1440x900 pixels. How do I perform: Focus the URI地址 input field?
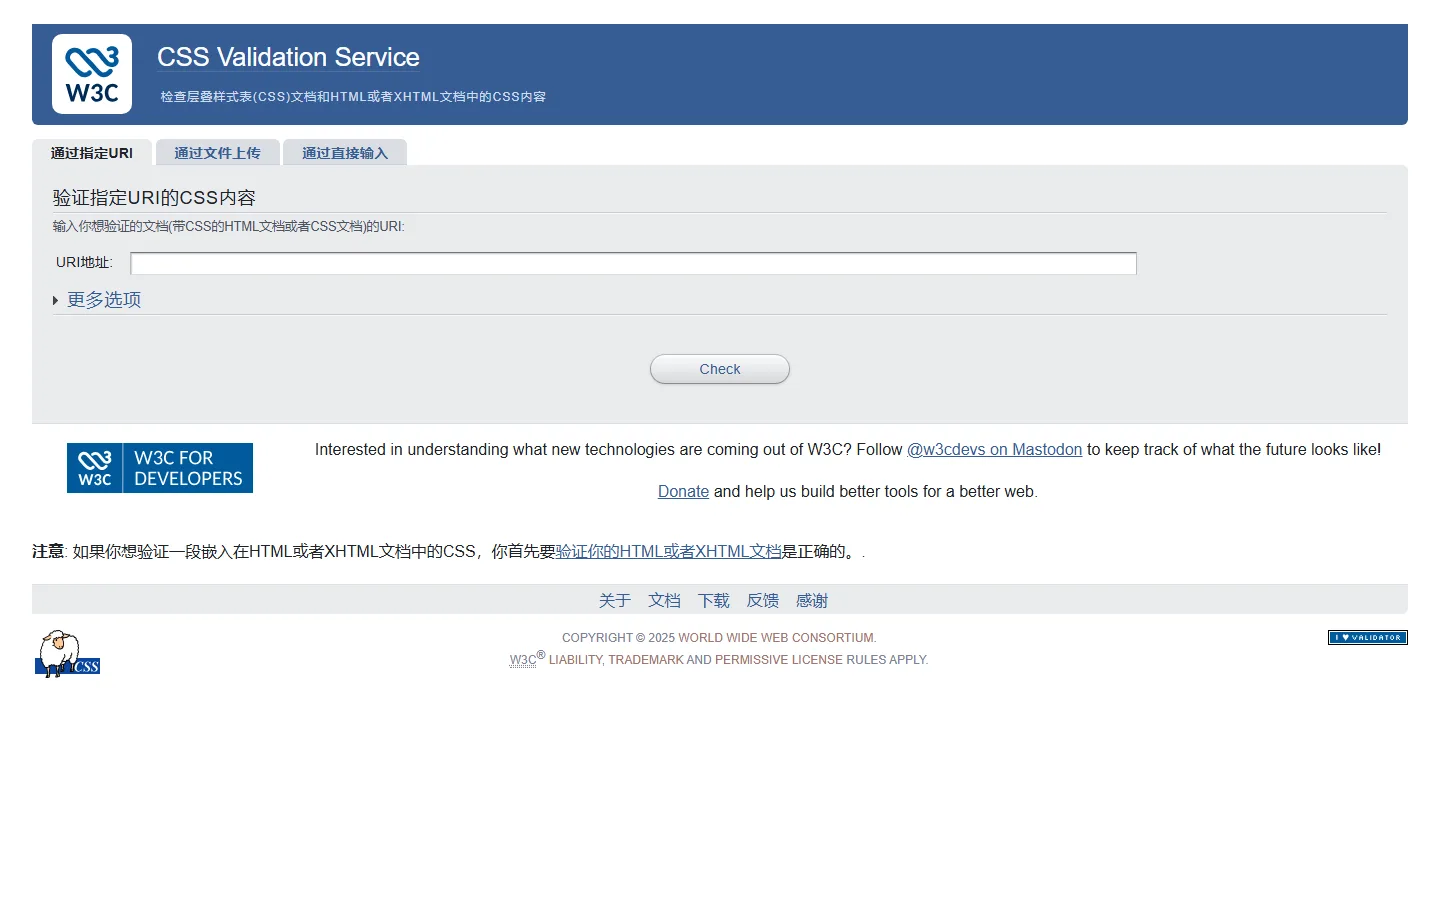[633, 263]
